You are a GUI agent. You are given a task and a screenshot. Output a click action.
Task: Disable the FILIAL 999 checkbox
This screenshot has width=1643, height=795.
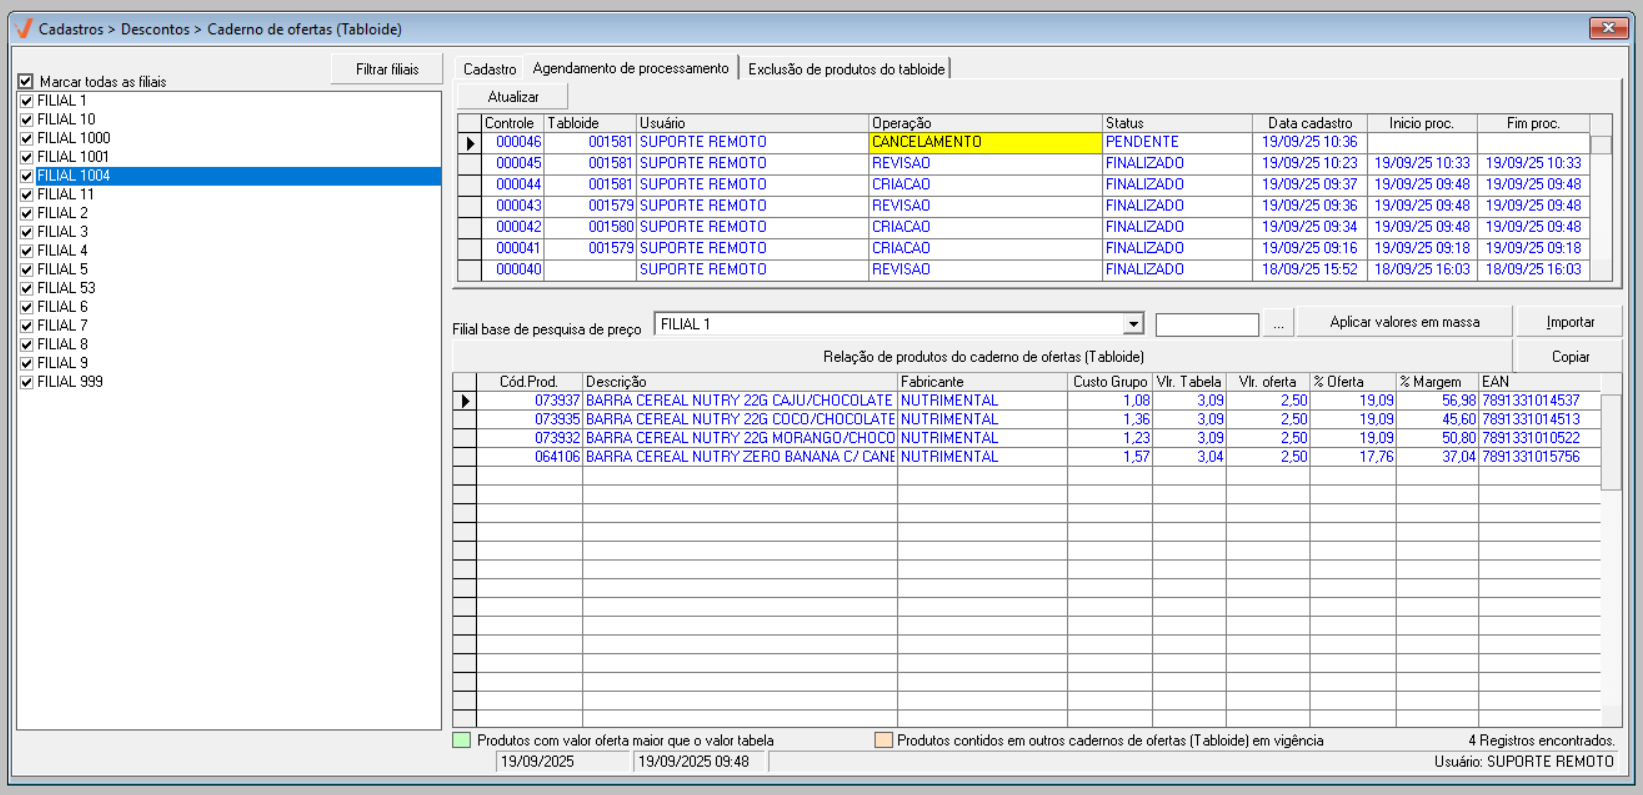point(27,382)
